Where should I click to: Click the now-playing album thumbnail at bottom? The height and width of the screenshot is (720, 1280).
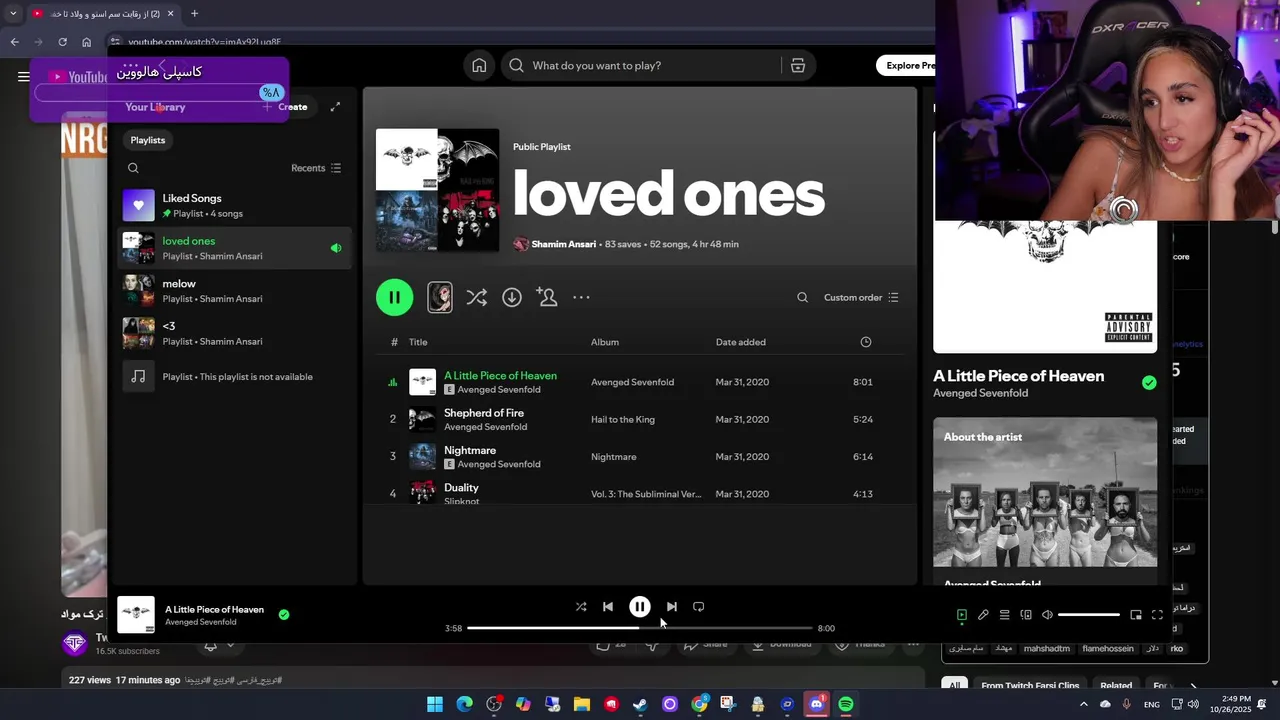(136, 615)
